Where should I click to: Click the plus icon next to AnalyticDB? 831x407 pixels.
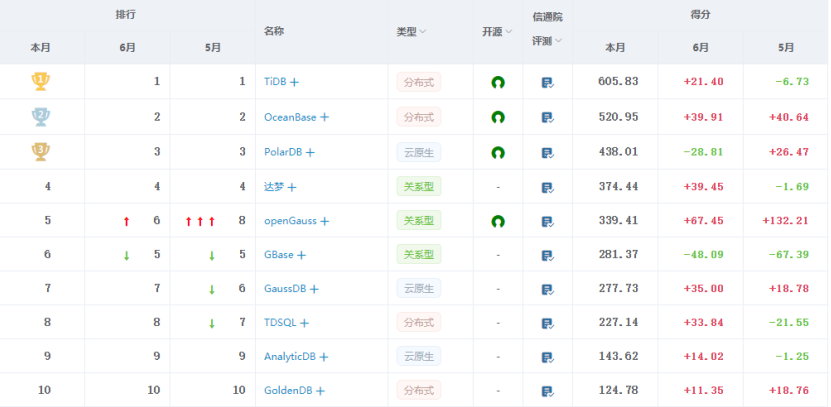pyautogui.click(x=324, y=357)
